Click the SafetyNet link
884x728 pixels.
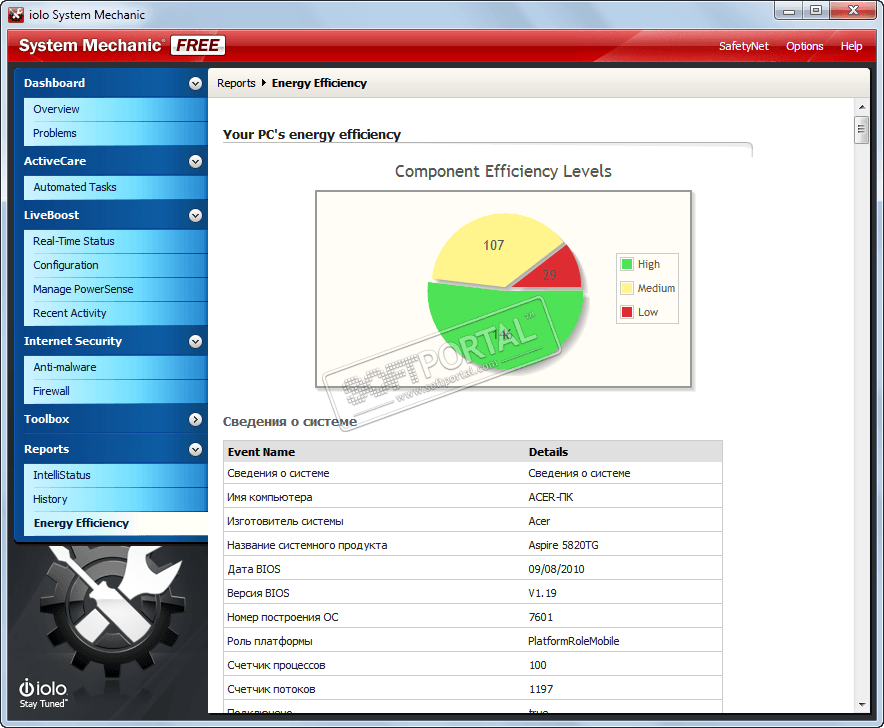click(743, 46)
